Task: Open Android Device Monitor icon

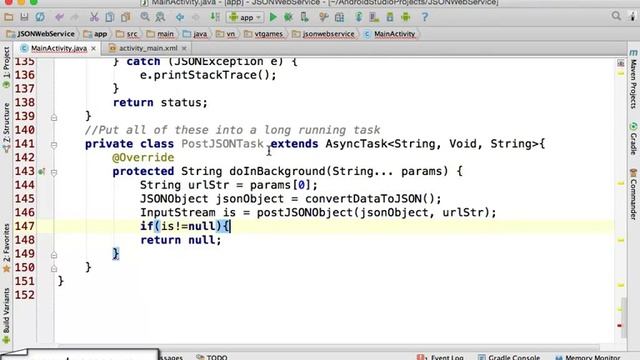Action: tap(406, 17)
